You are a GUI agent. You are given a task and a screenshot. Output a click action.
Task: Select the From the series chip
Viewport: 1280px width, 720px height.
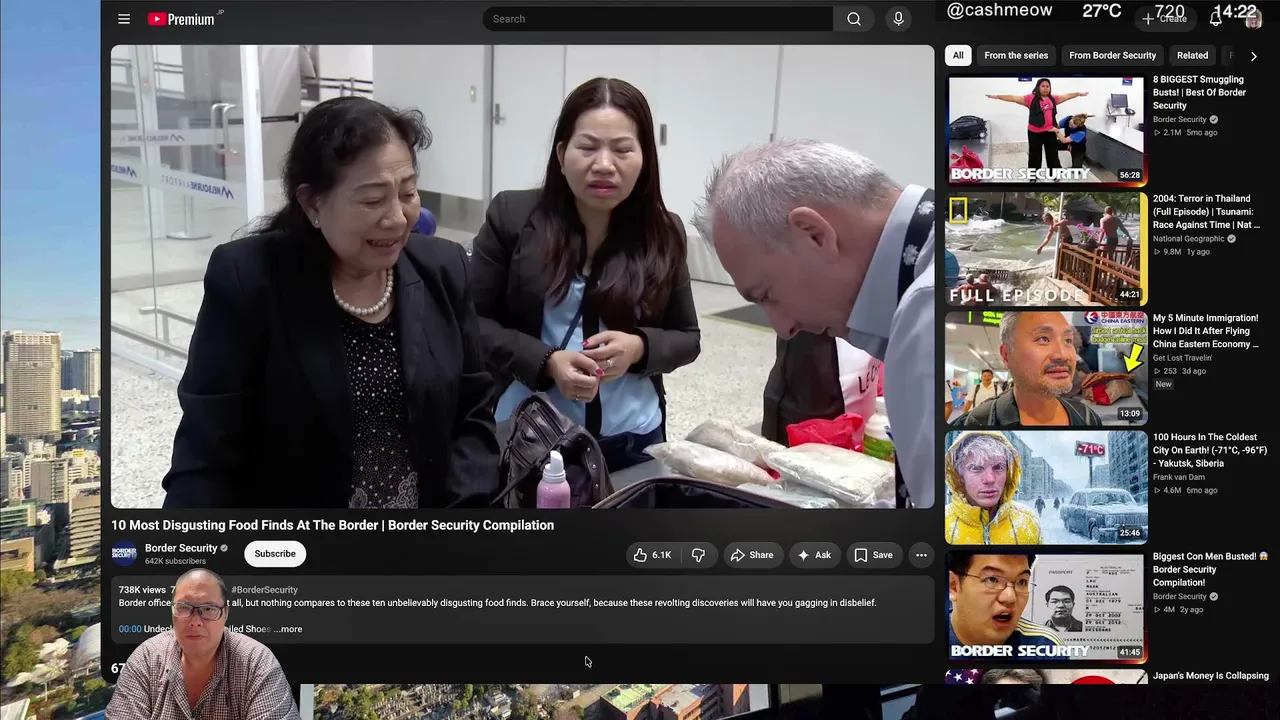click(x=1016, y=56)
